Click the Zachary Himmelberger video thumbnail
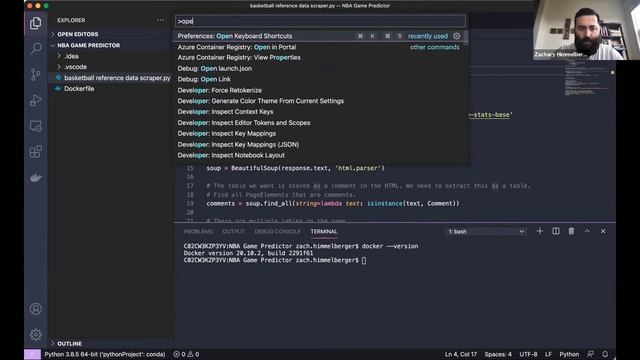Image resolution: width=640 pixels, height=360 pixels. pyautogui.click(x=587, y=30)
